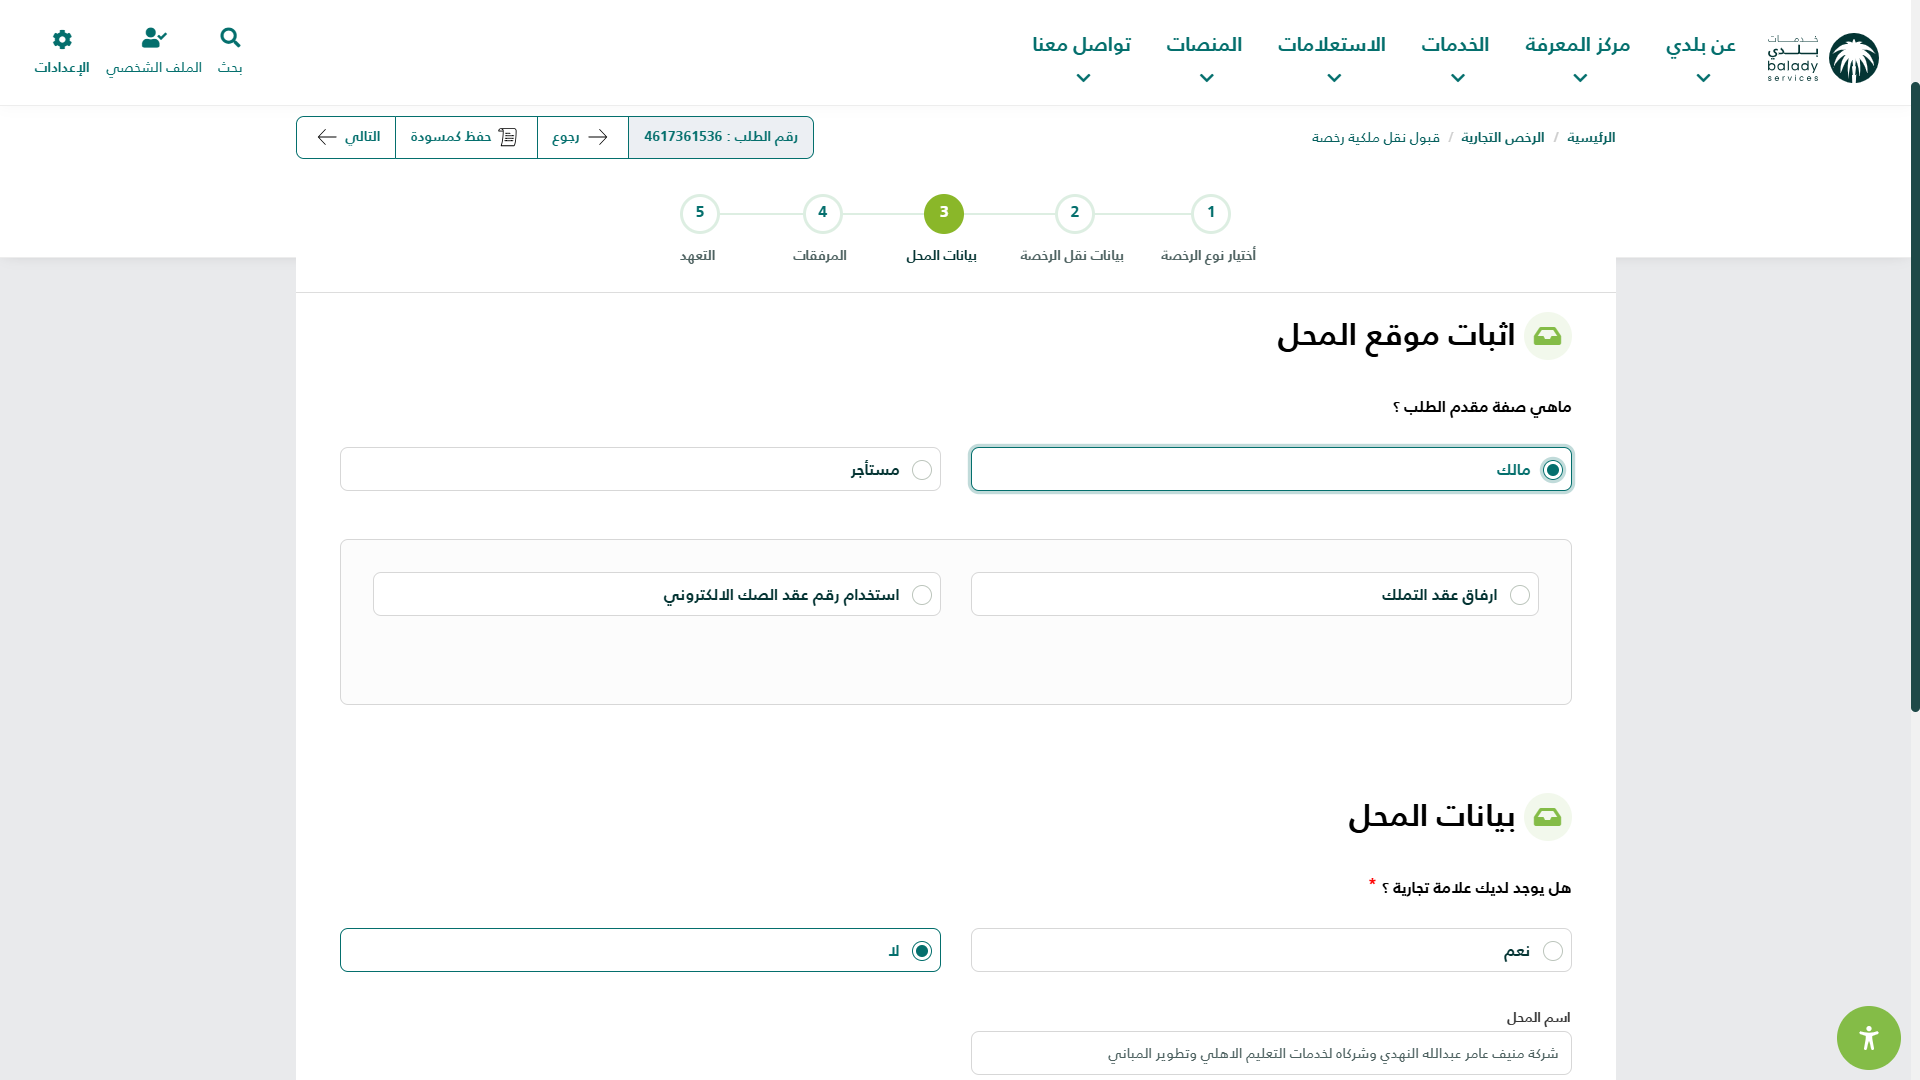The height and width of the screenshot is (1080, 1920).
Task: Select attach ownership contract radio option
Action: click(1519, 595)
